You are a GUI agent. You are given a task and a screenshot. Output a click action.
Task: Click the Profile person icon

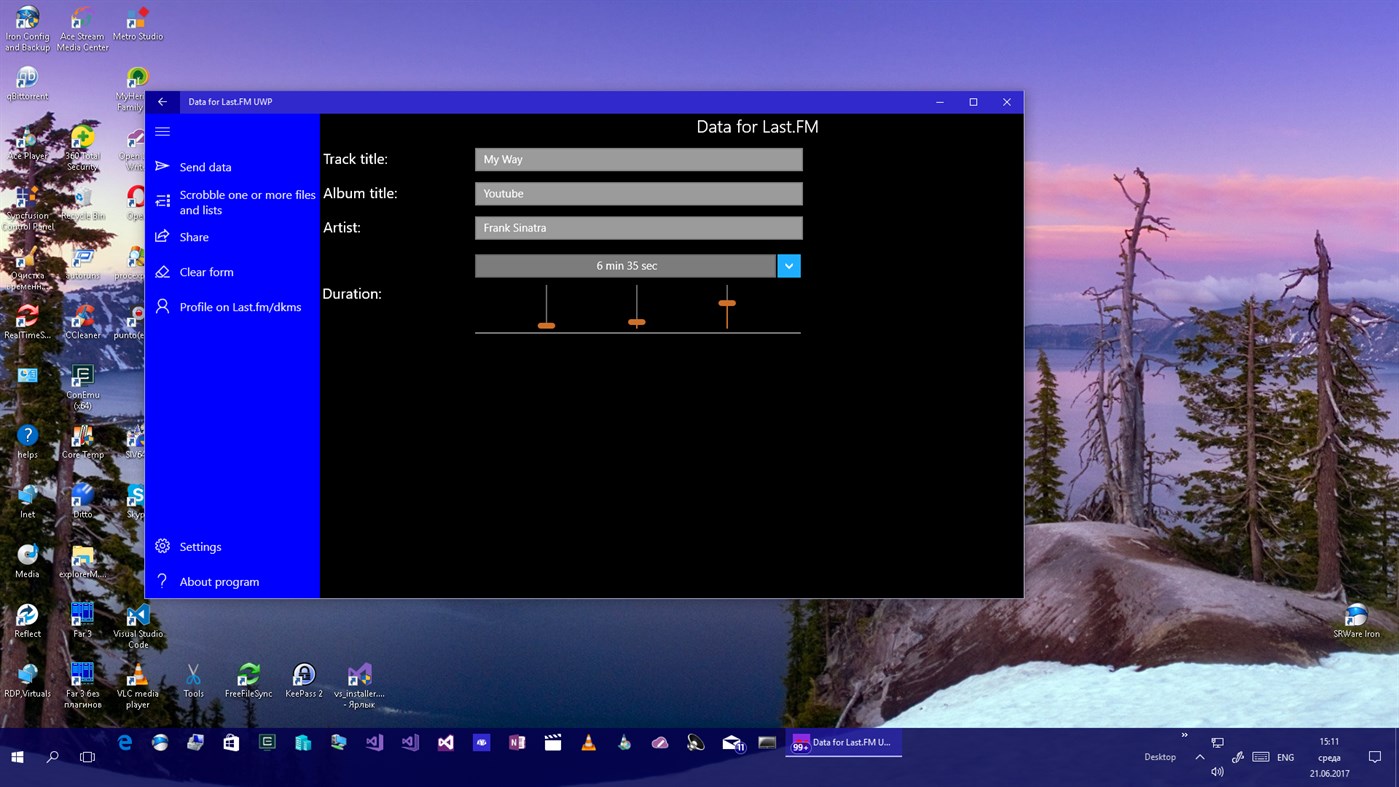pyautogui.click(x=162, y=306)
